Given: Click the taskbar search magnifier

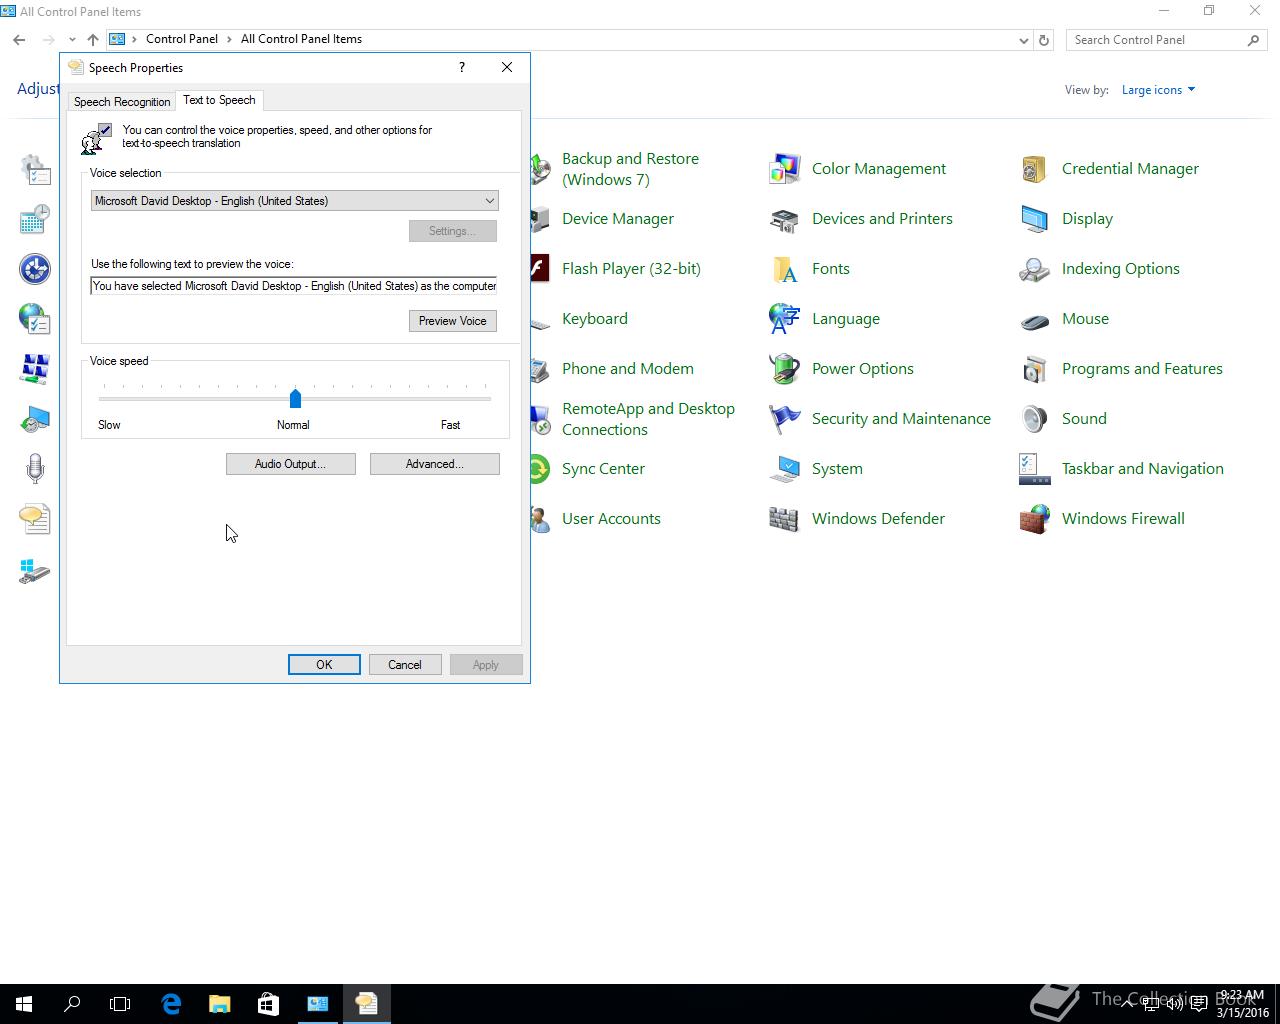Looking at the screenshot, I should [x=72, y=1004].
